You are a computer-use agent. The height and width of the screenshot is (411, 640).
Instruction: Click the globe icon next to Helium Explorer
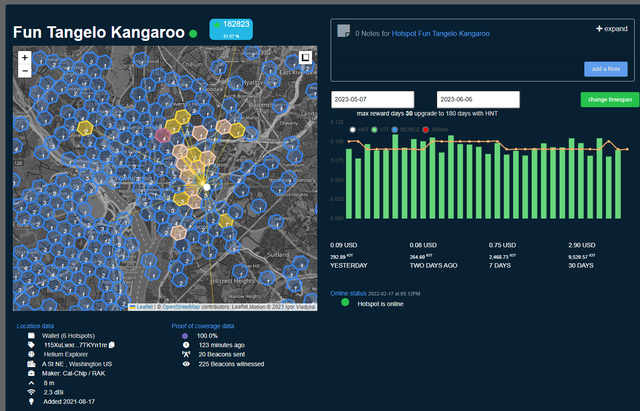click(x=31, y=354)
